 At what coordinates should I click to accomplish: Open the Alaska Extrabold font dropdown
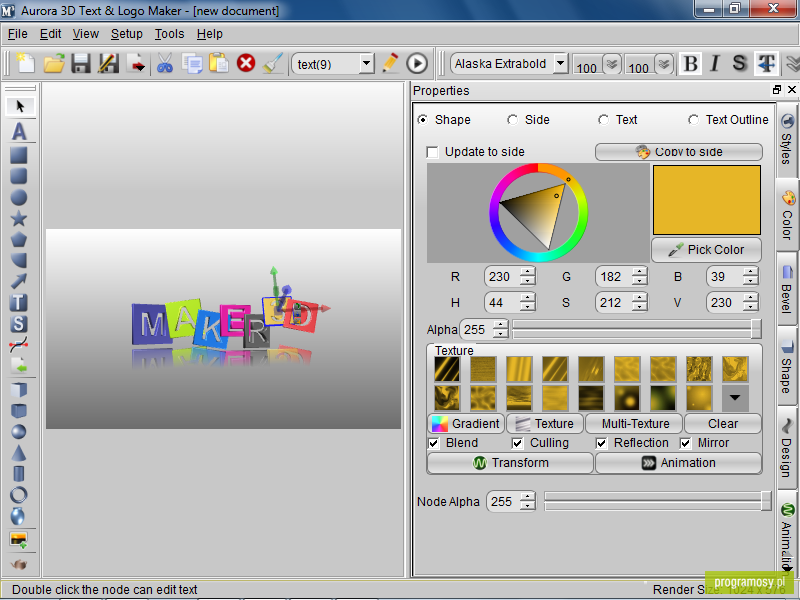560,64
